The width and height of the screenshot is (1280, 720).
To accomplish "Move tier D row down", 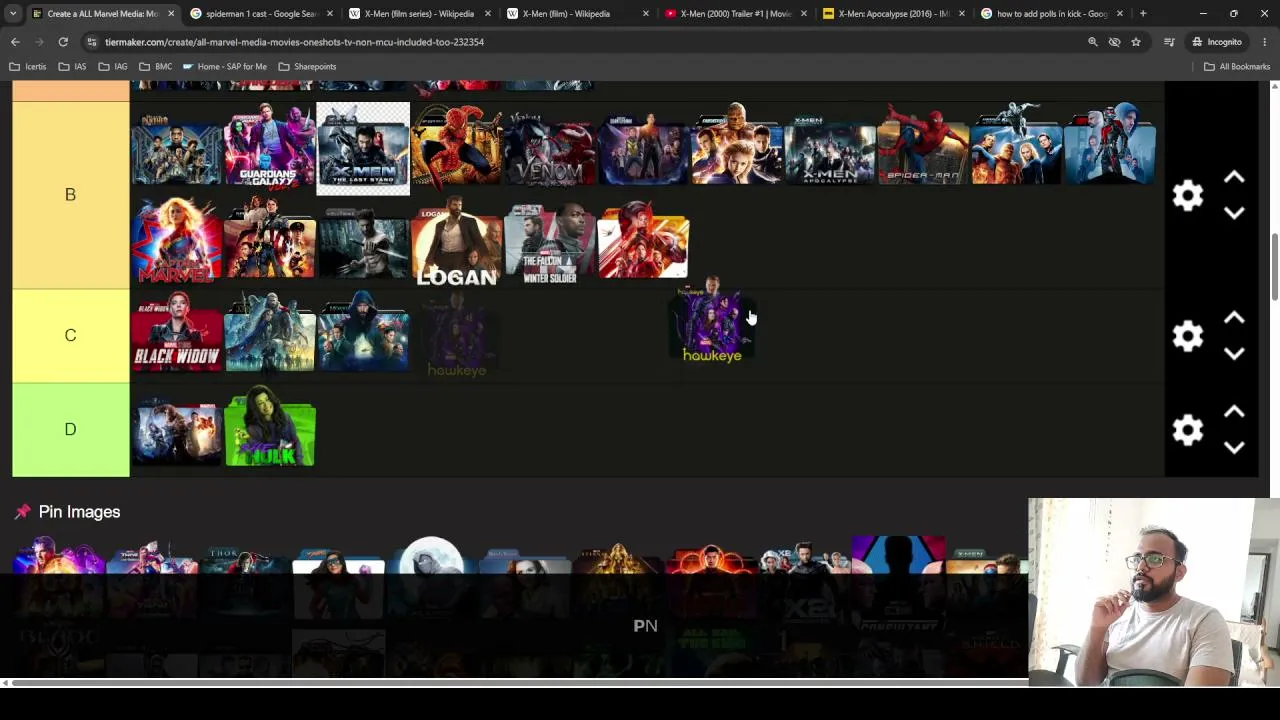I will coord(1234,448).
